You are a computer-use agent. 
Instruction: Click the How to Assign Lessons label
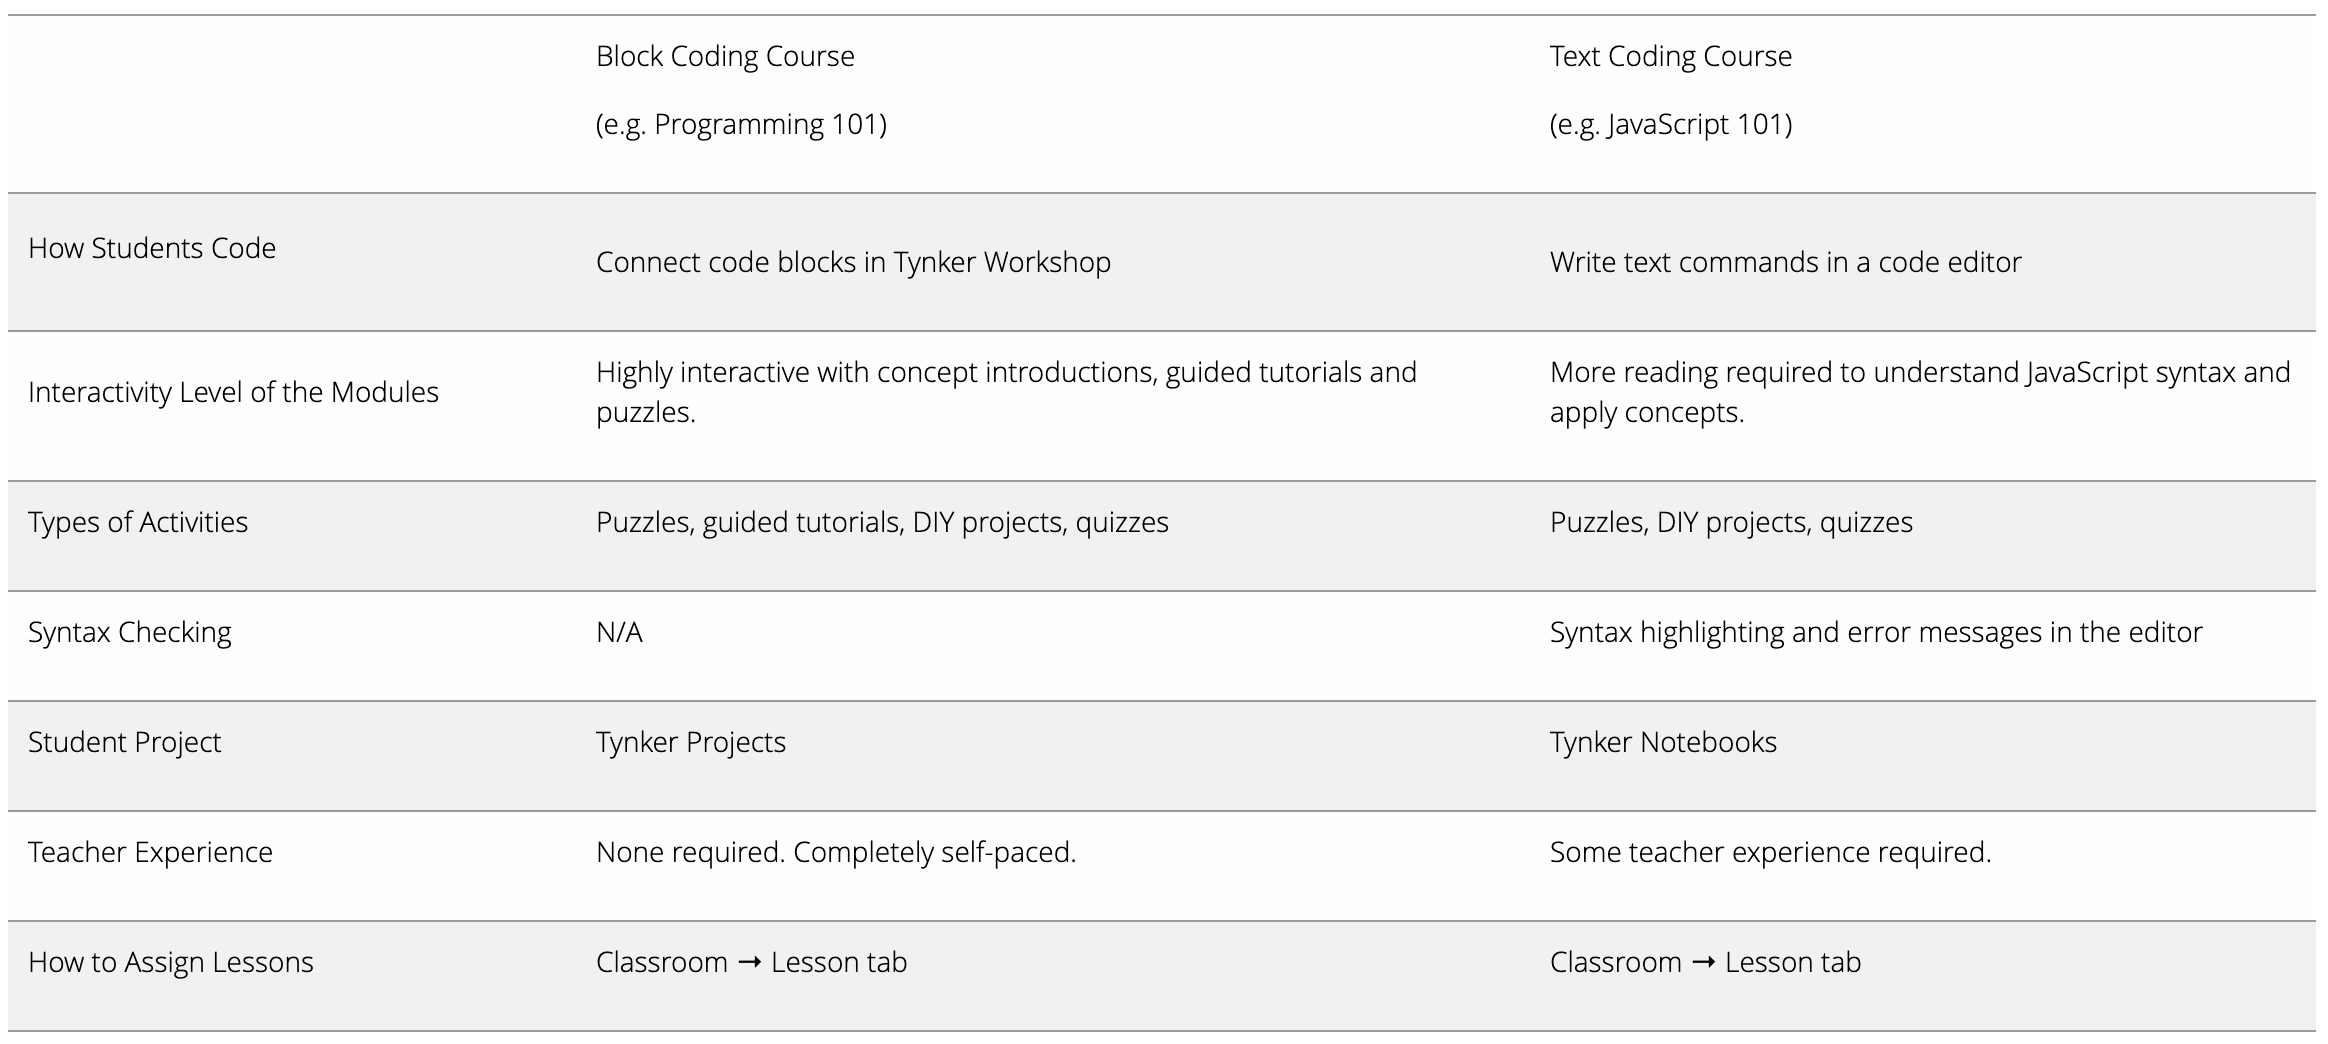pyautogui.click(x=171, y=962)
